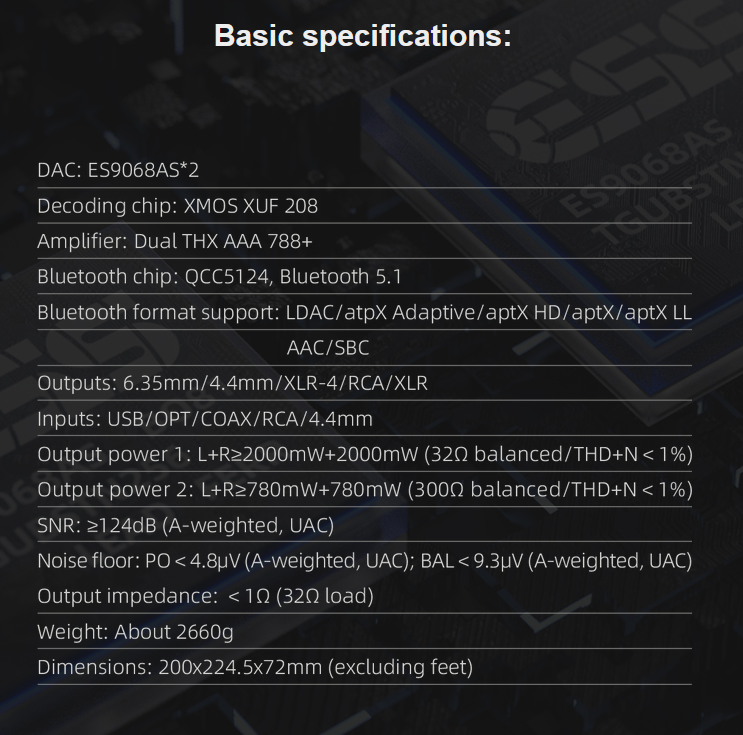Click the "Basic specifications:" heading
The image size is (743, 735).
point(362,36)
